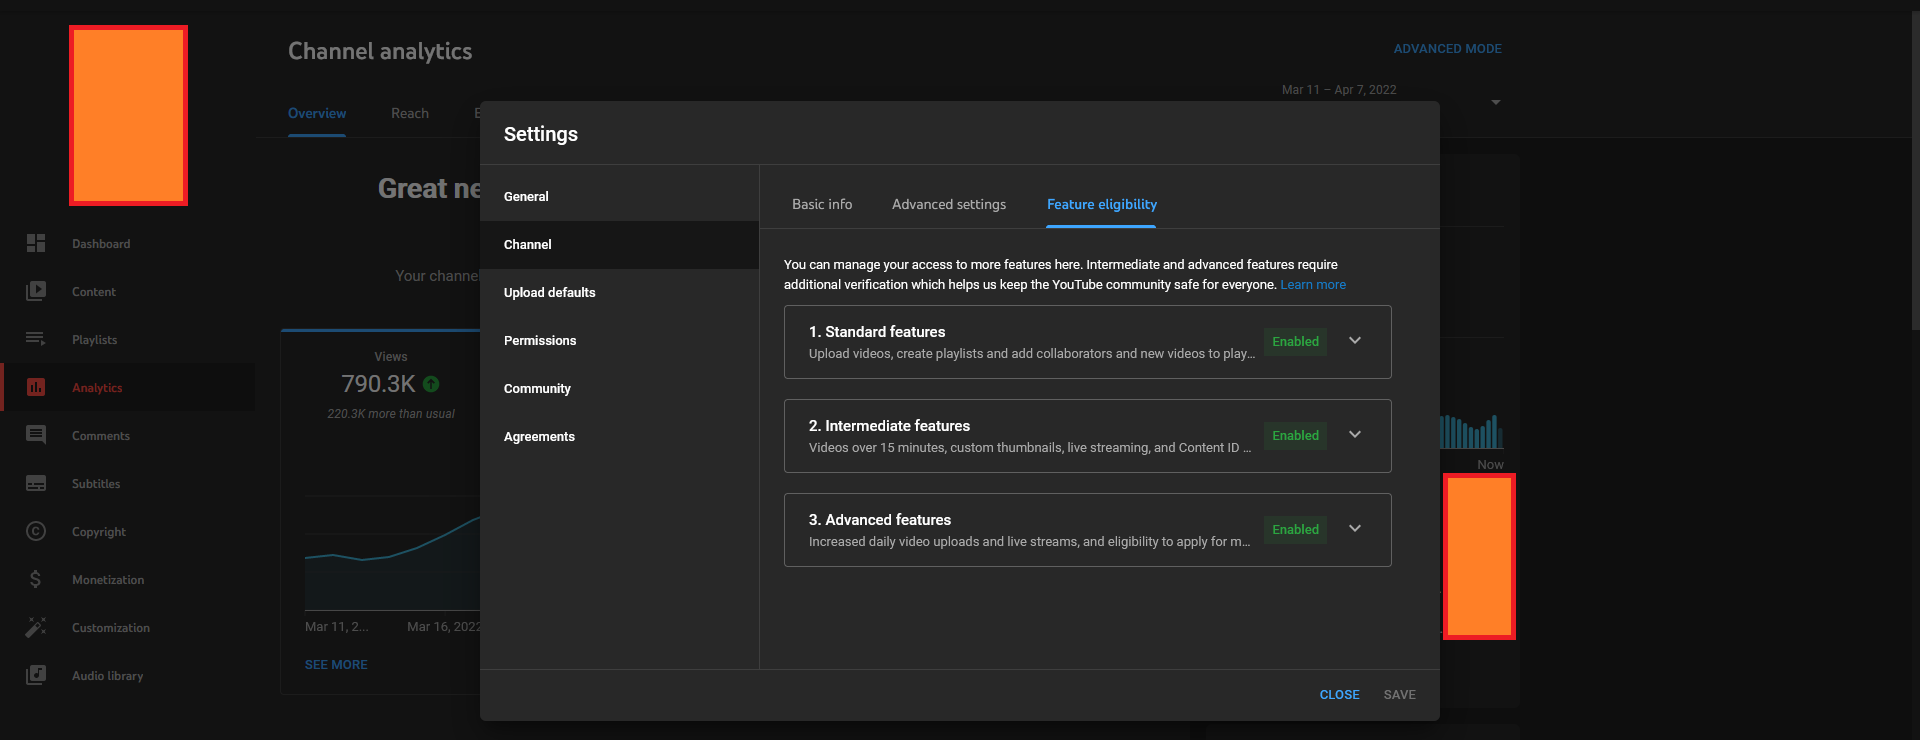Image resolution: width=1920 pixels, height=740 pixels.
Task: Switch to the Advanced settings tab
Action: coord(949,204)
